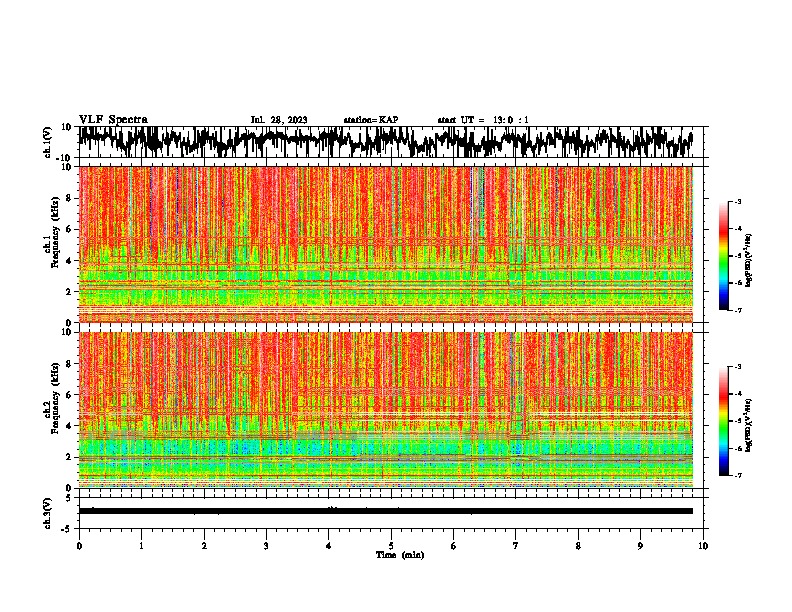792x612 pixels.
Task: Click the log(PSD) label beside ch.1 colorbar
Action: click(x=748, y=261)
